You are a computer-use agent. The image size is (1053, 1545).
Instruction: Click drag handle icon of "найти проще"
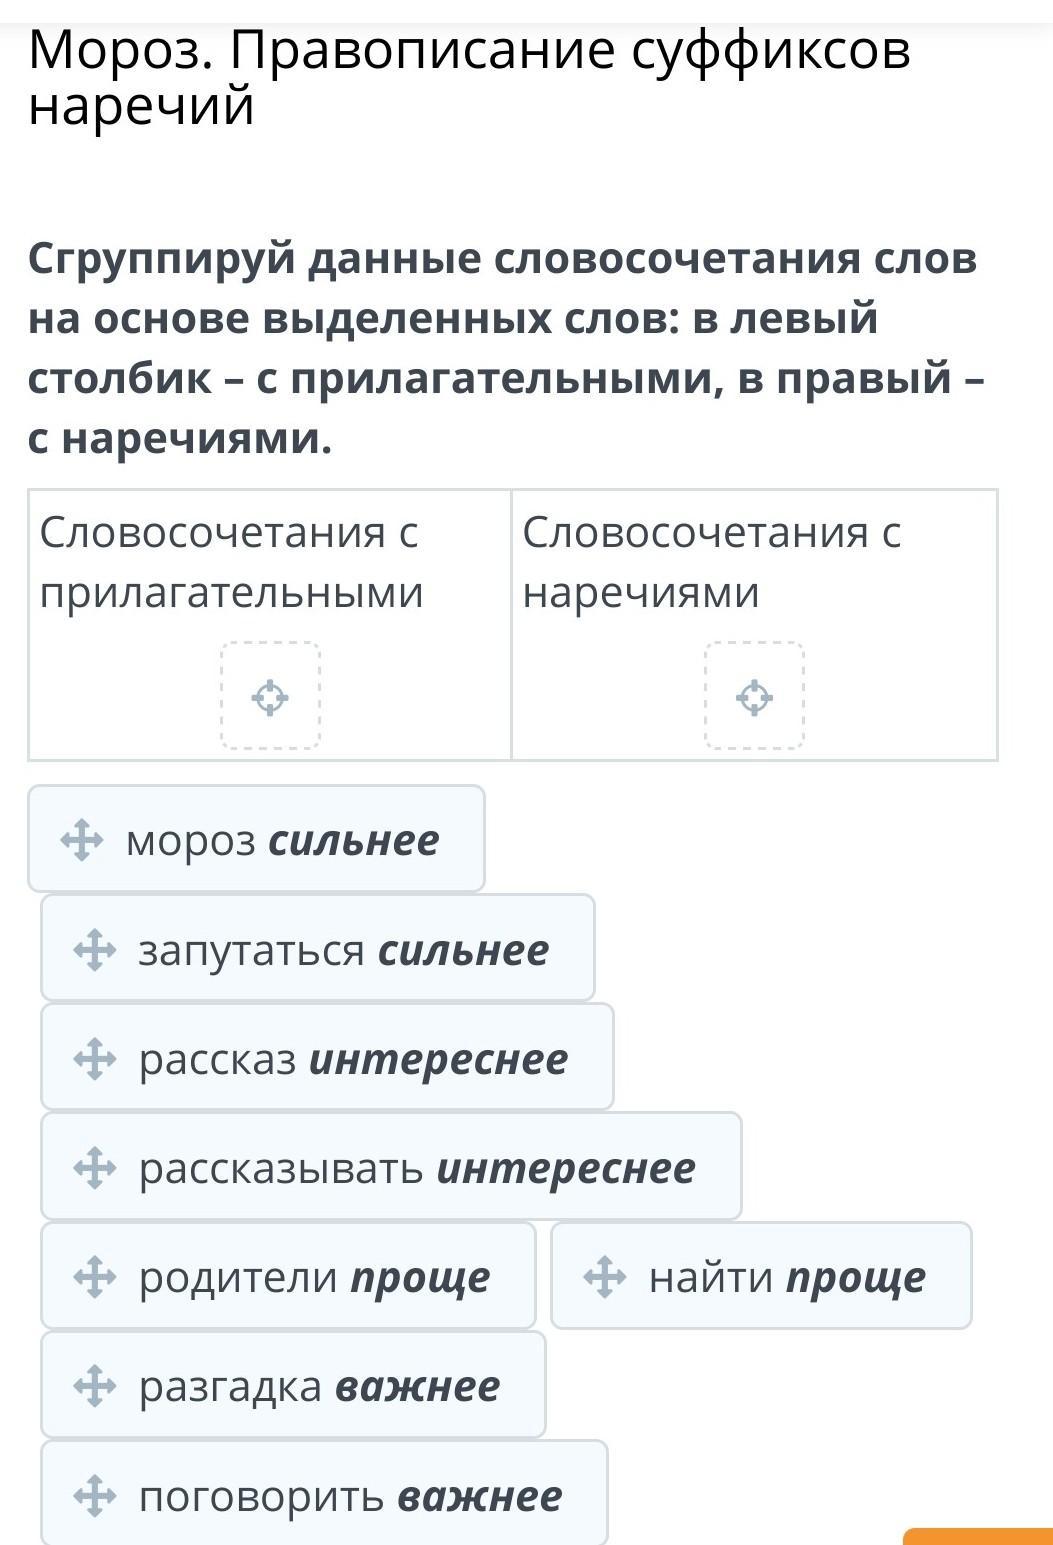tap(604, 1277)
